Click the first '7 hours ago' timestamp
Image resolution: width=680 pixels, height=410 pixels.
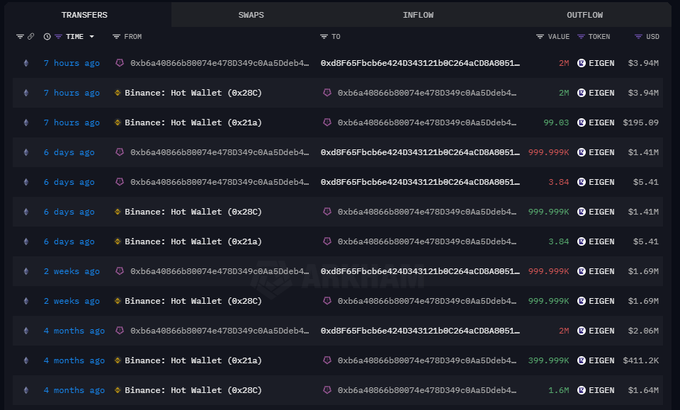(x=71, y=63)
